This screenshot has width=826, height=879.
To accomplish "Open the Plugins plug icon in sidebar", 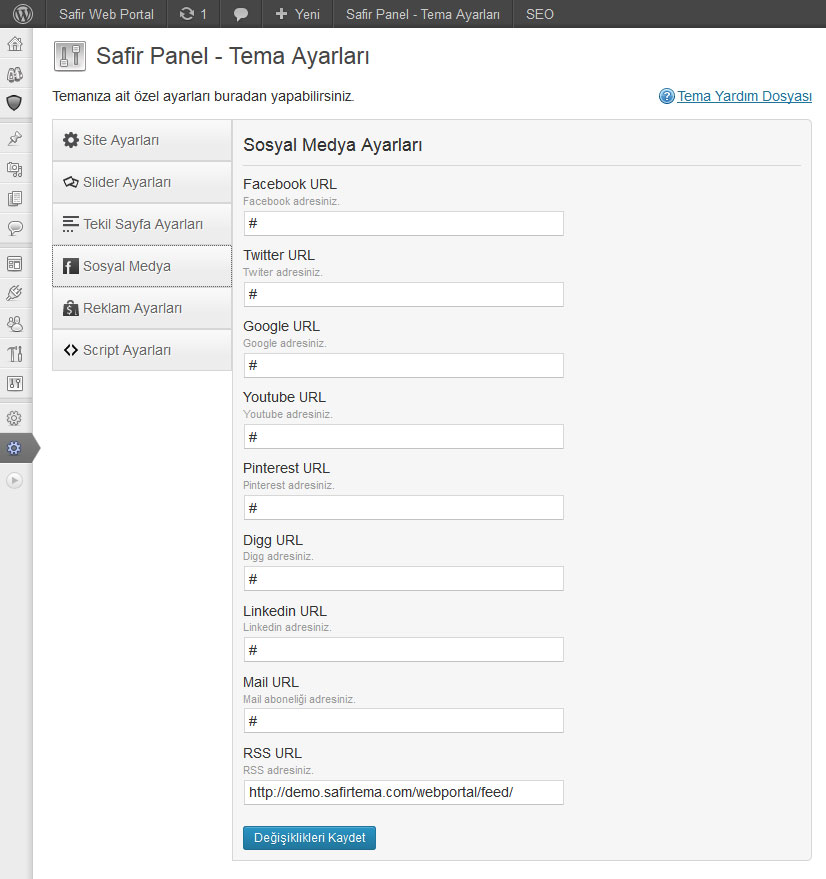I will (15, 293).
